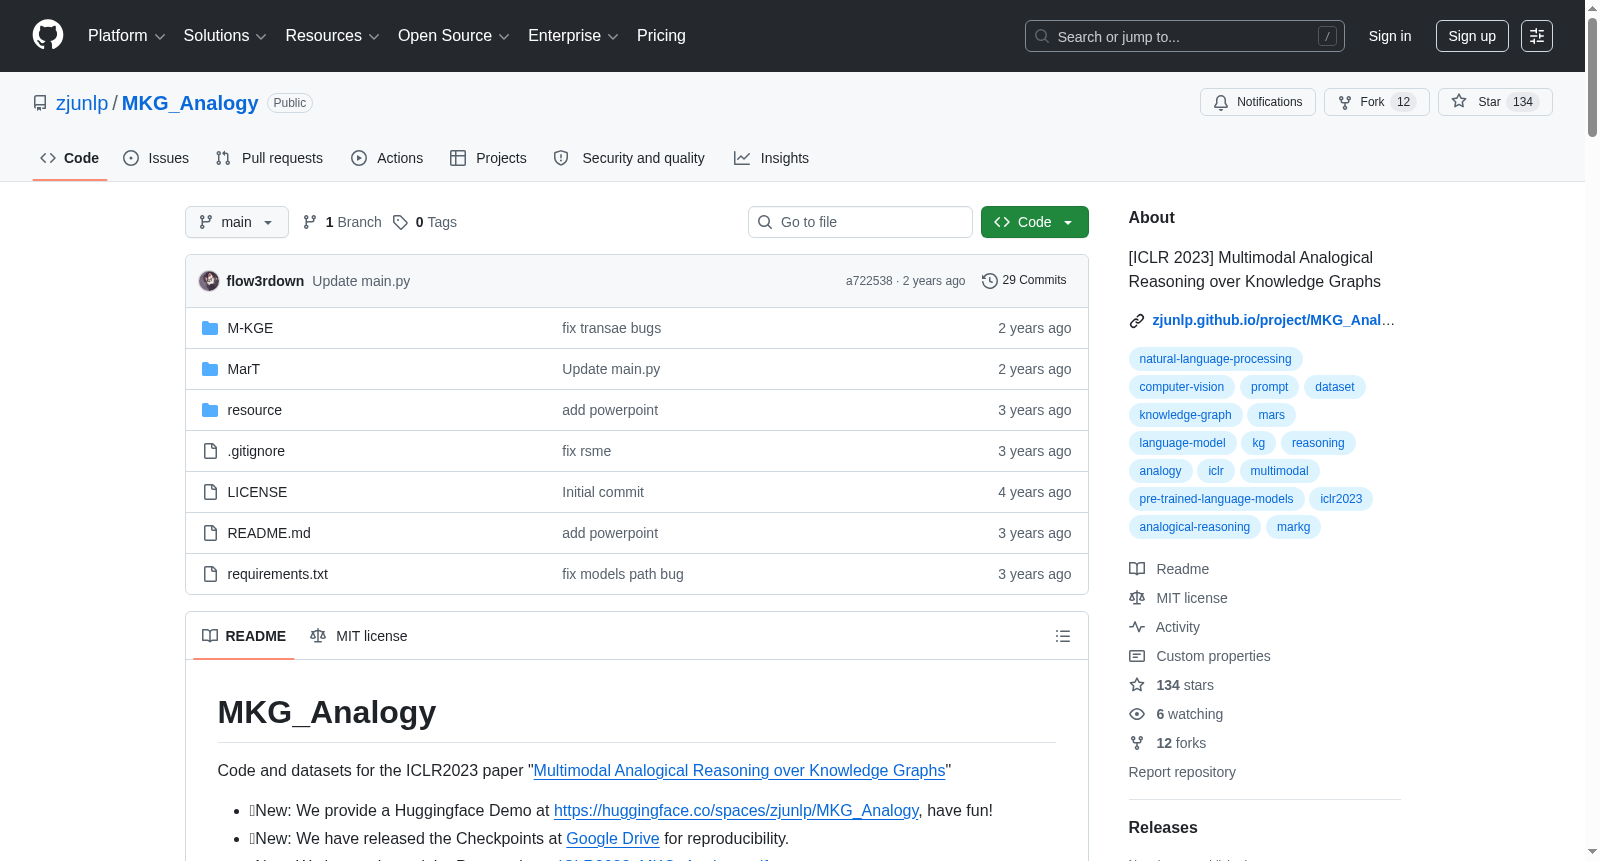Expand the Resources menu
1600x861 pixels.
point(332,36)
